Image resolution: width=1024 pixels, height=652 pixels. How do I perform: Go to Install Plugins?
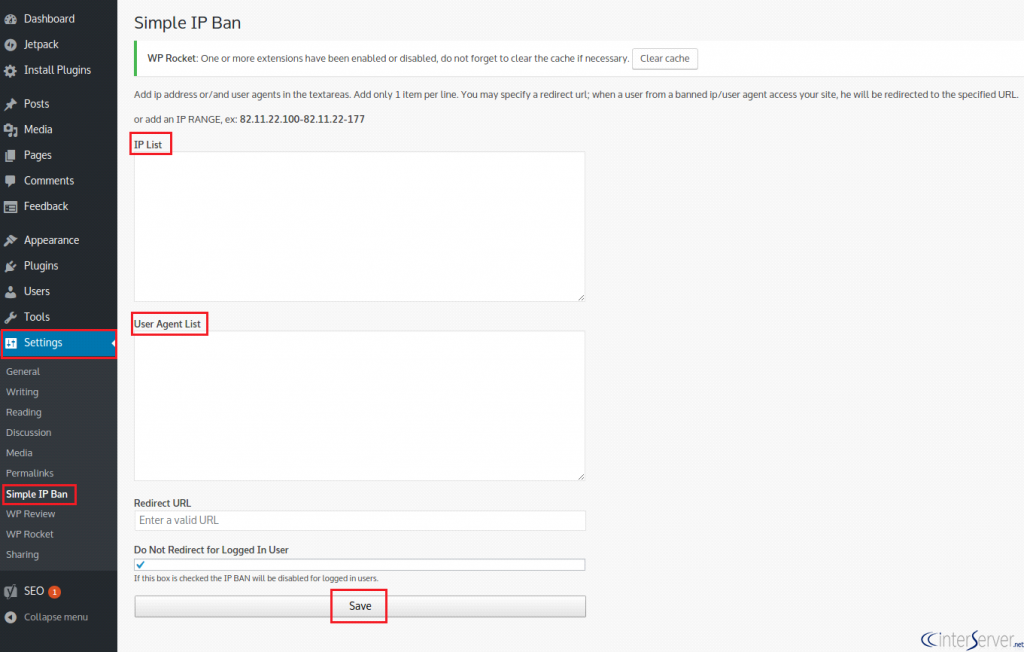point(59,70)
